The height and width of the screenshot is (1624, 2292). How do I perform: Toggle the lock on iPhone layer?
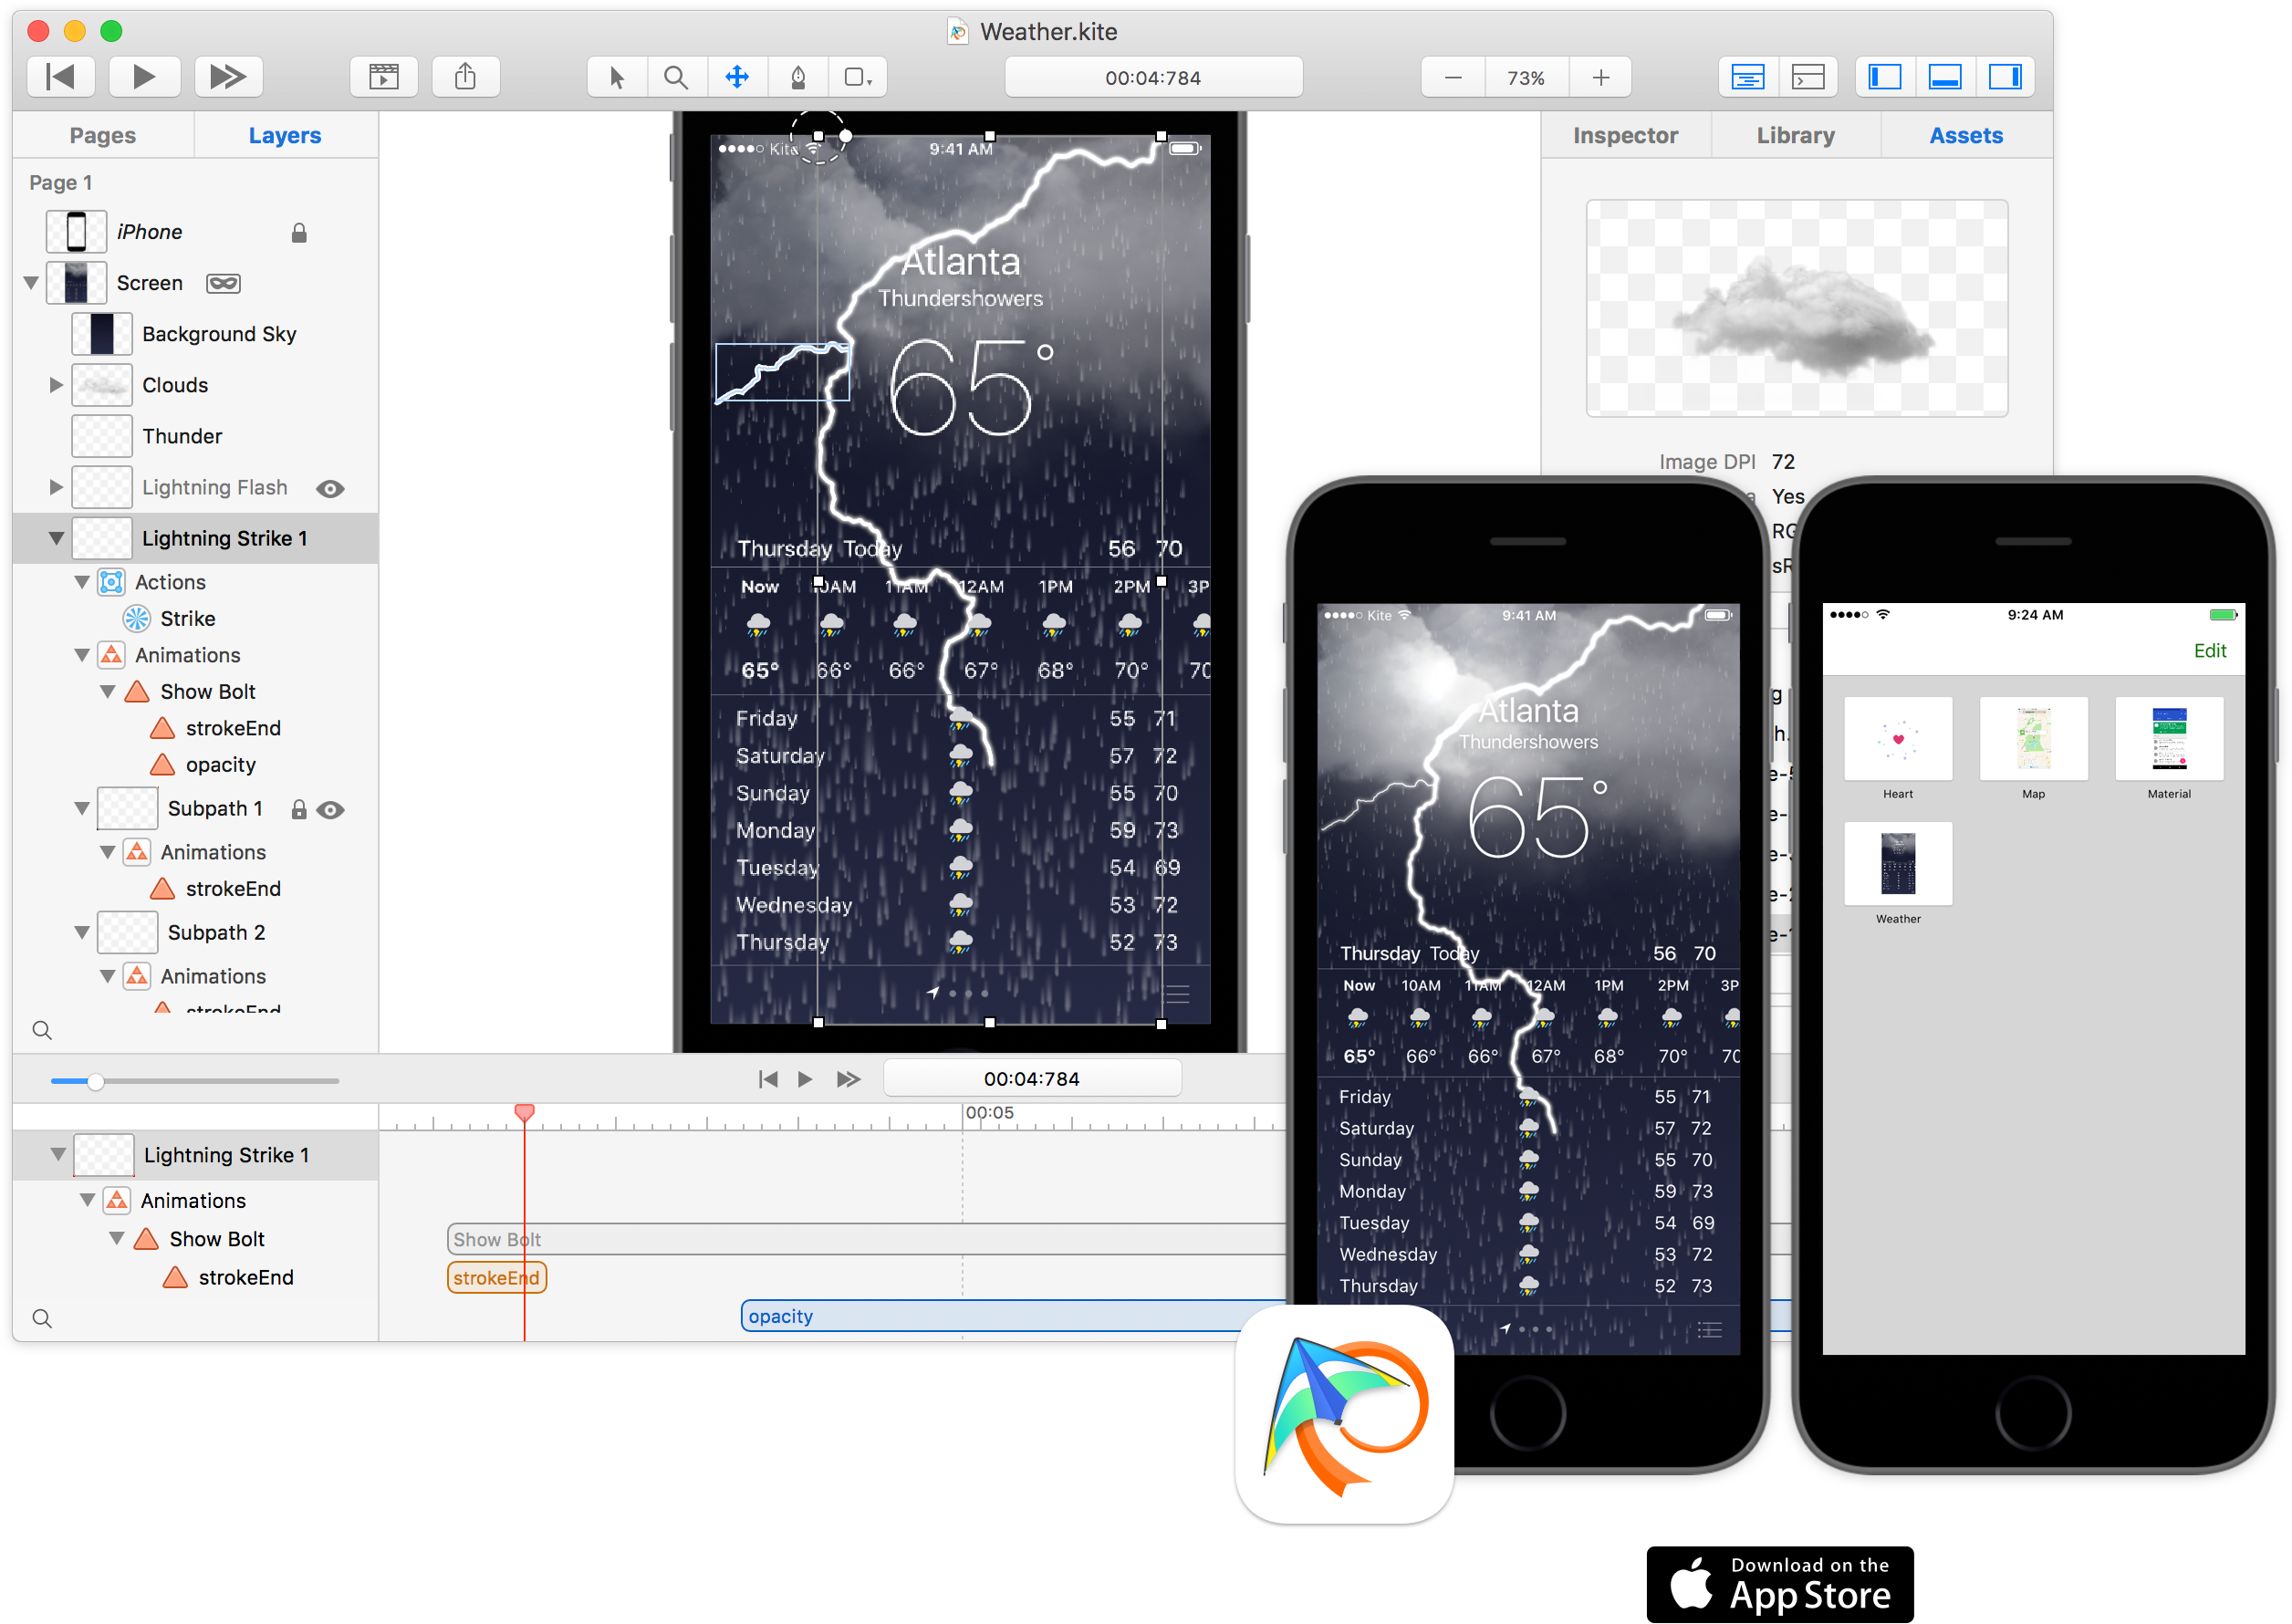coord(299,233)
